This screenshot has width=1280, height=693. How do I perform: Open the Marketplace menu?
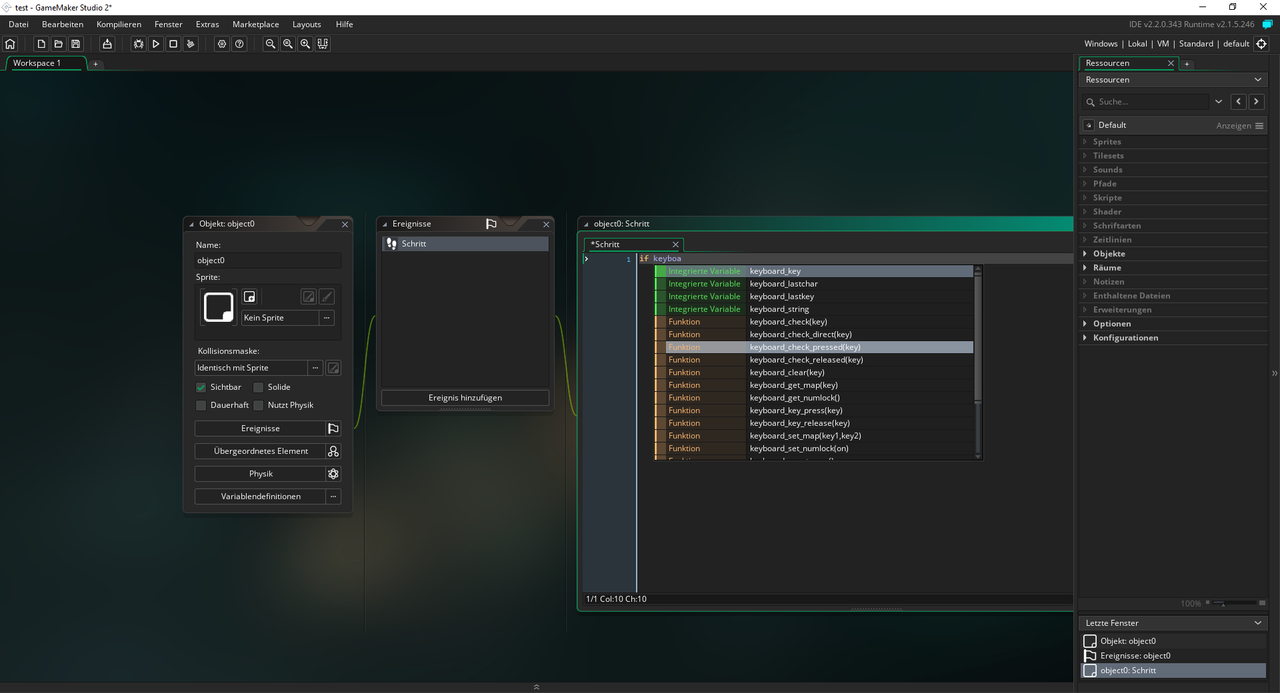255,24
